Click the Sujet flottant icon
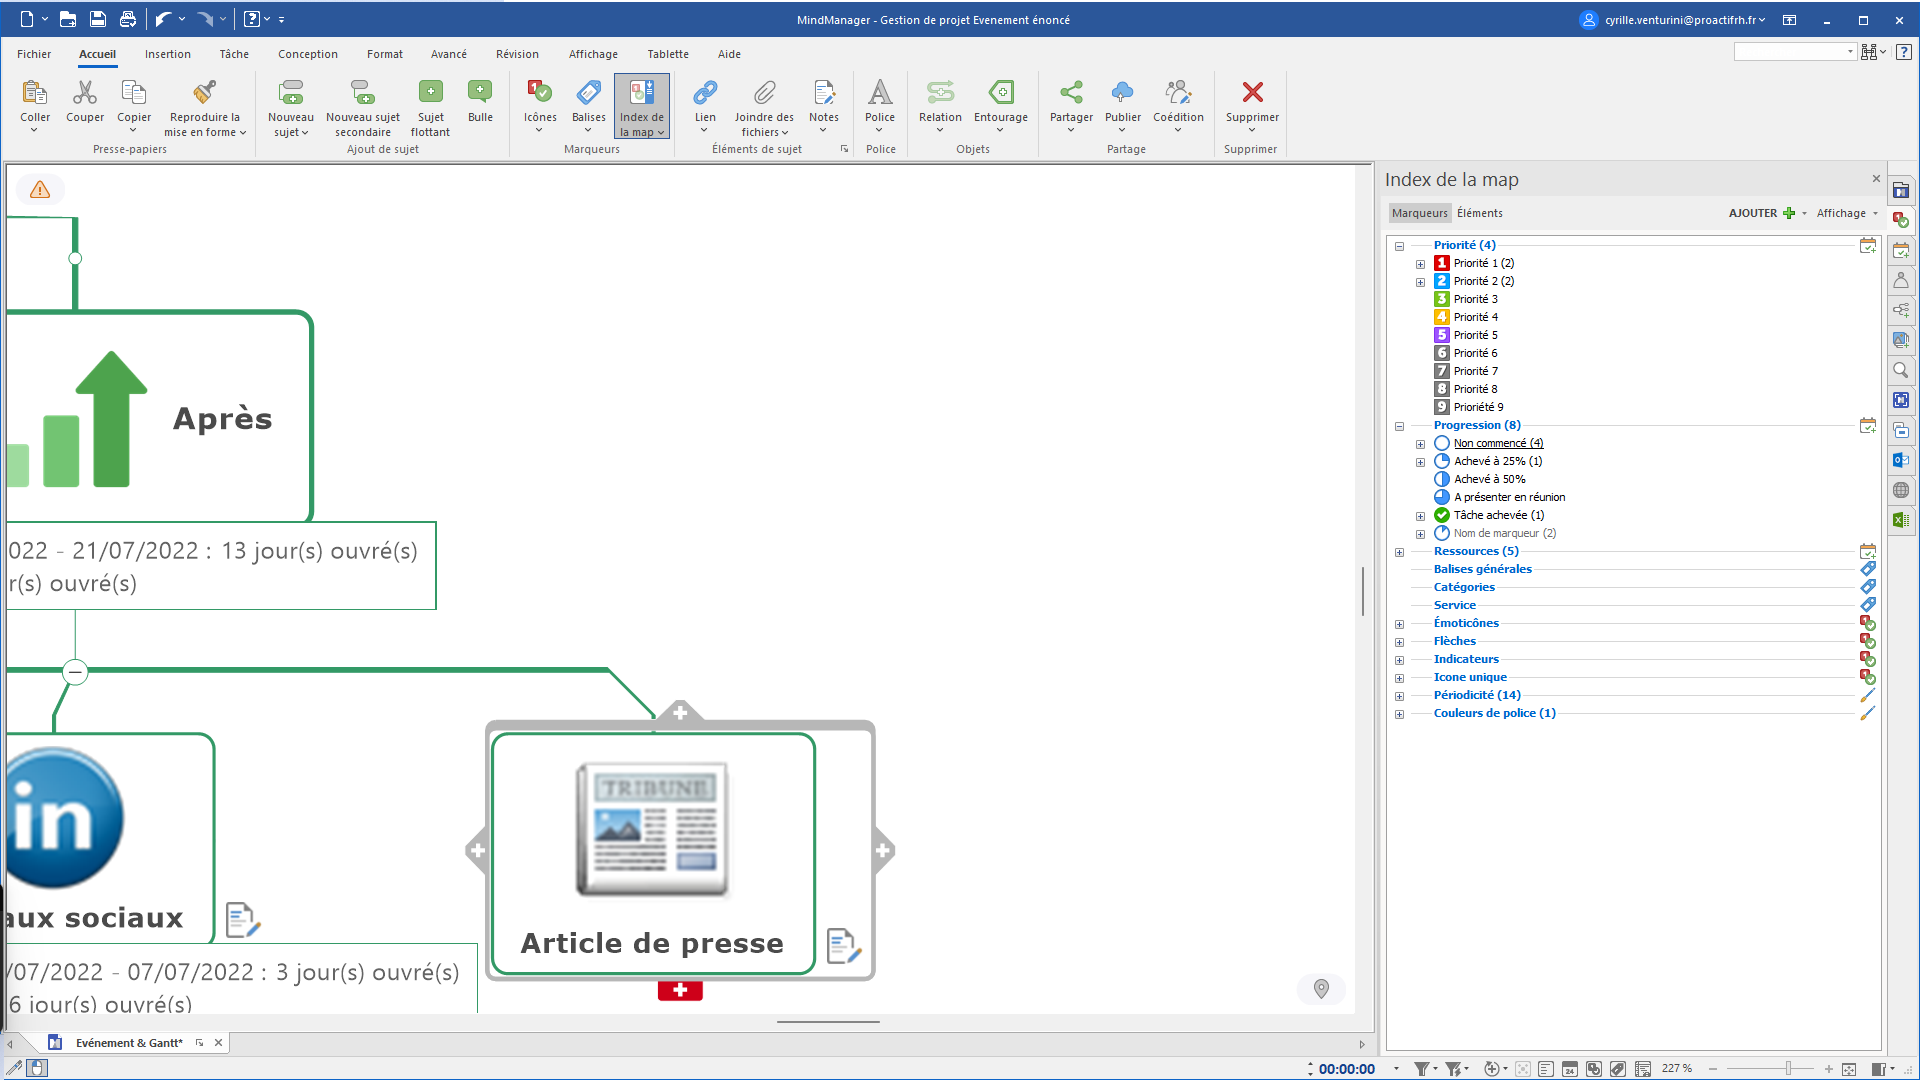1920x1080 pixels. tap(430, 93)
